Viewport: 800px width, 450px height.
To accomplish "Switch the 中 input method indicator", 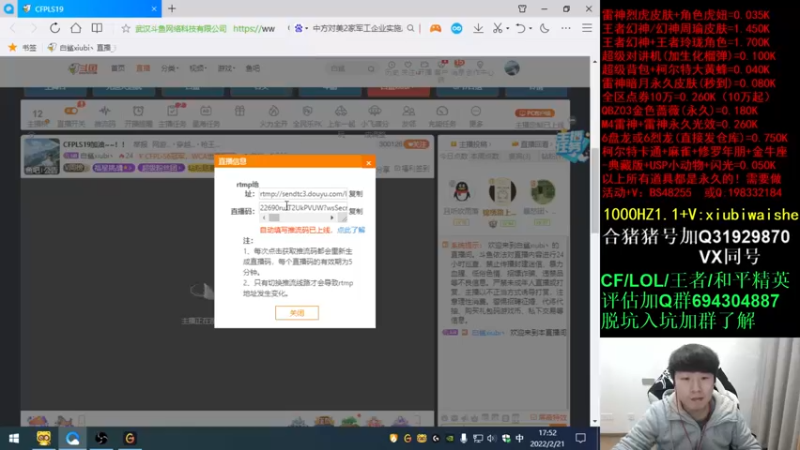I will [519, 438].
